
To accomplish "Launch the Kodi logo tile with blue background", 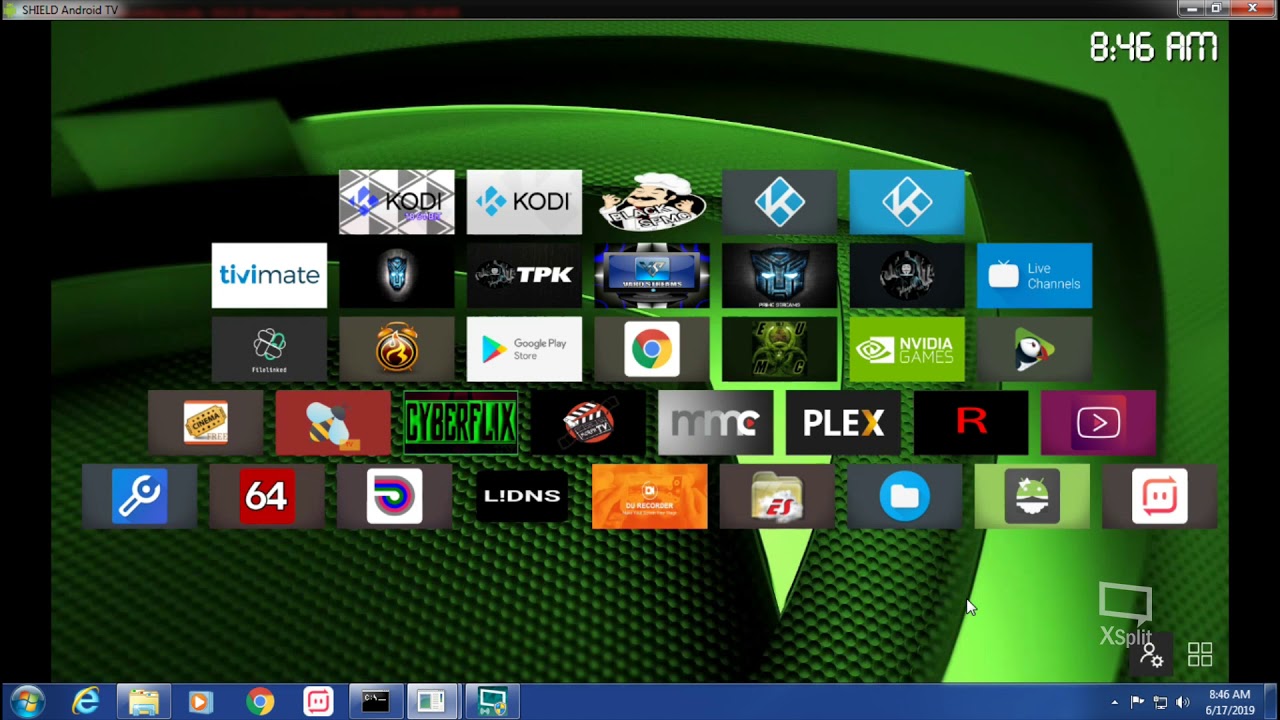I will point(907,202).
